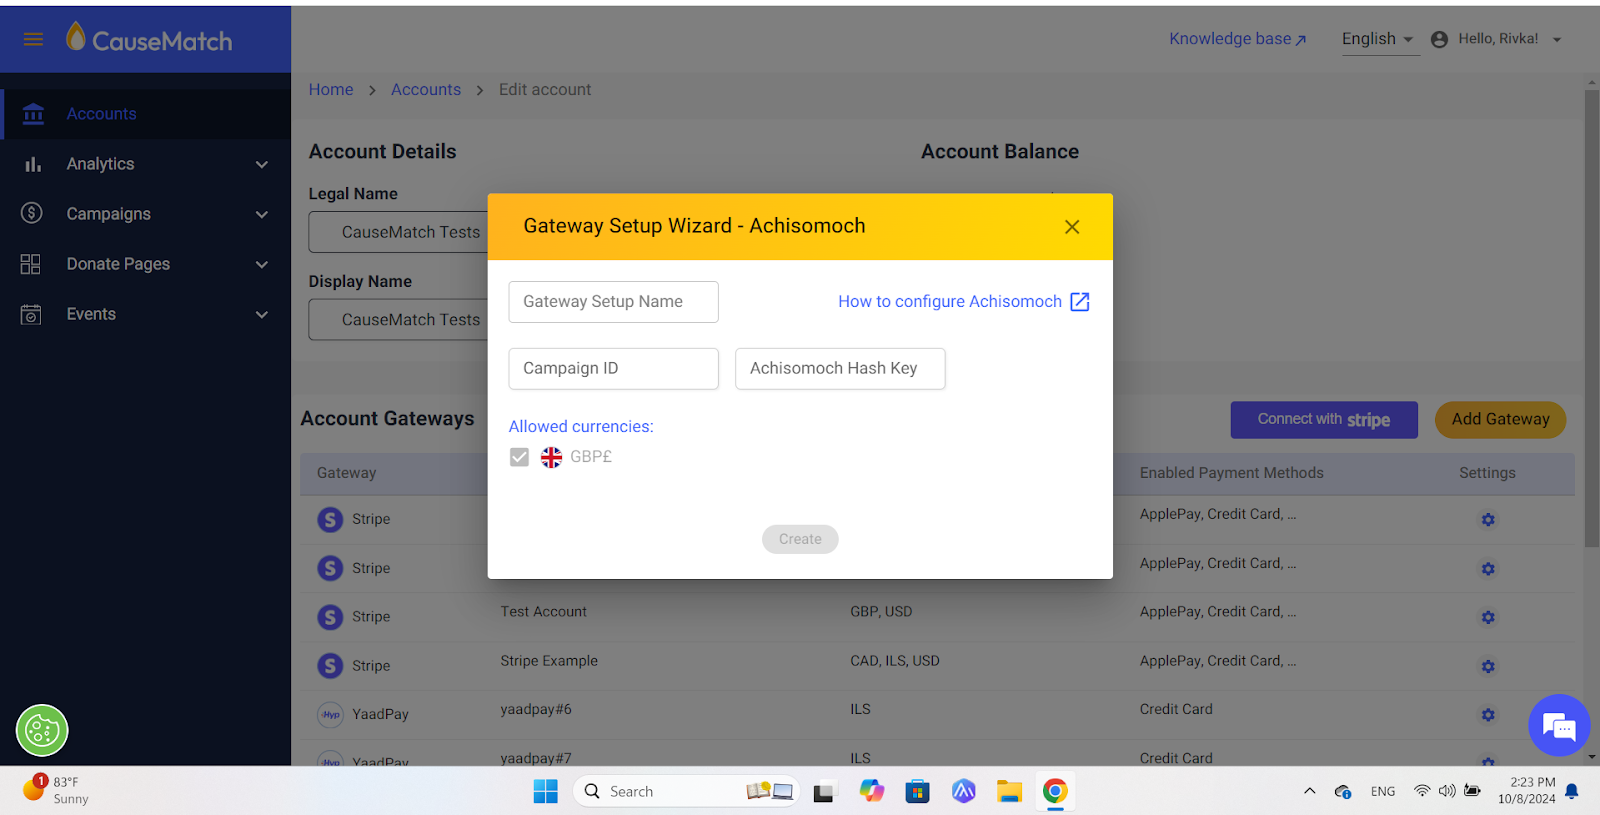Close the Gateway Setup Wizard dialog
1600x815 pixels.
click(1072, 227)
